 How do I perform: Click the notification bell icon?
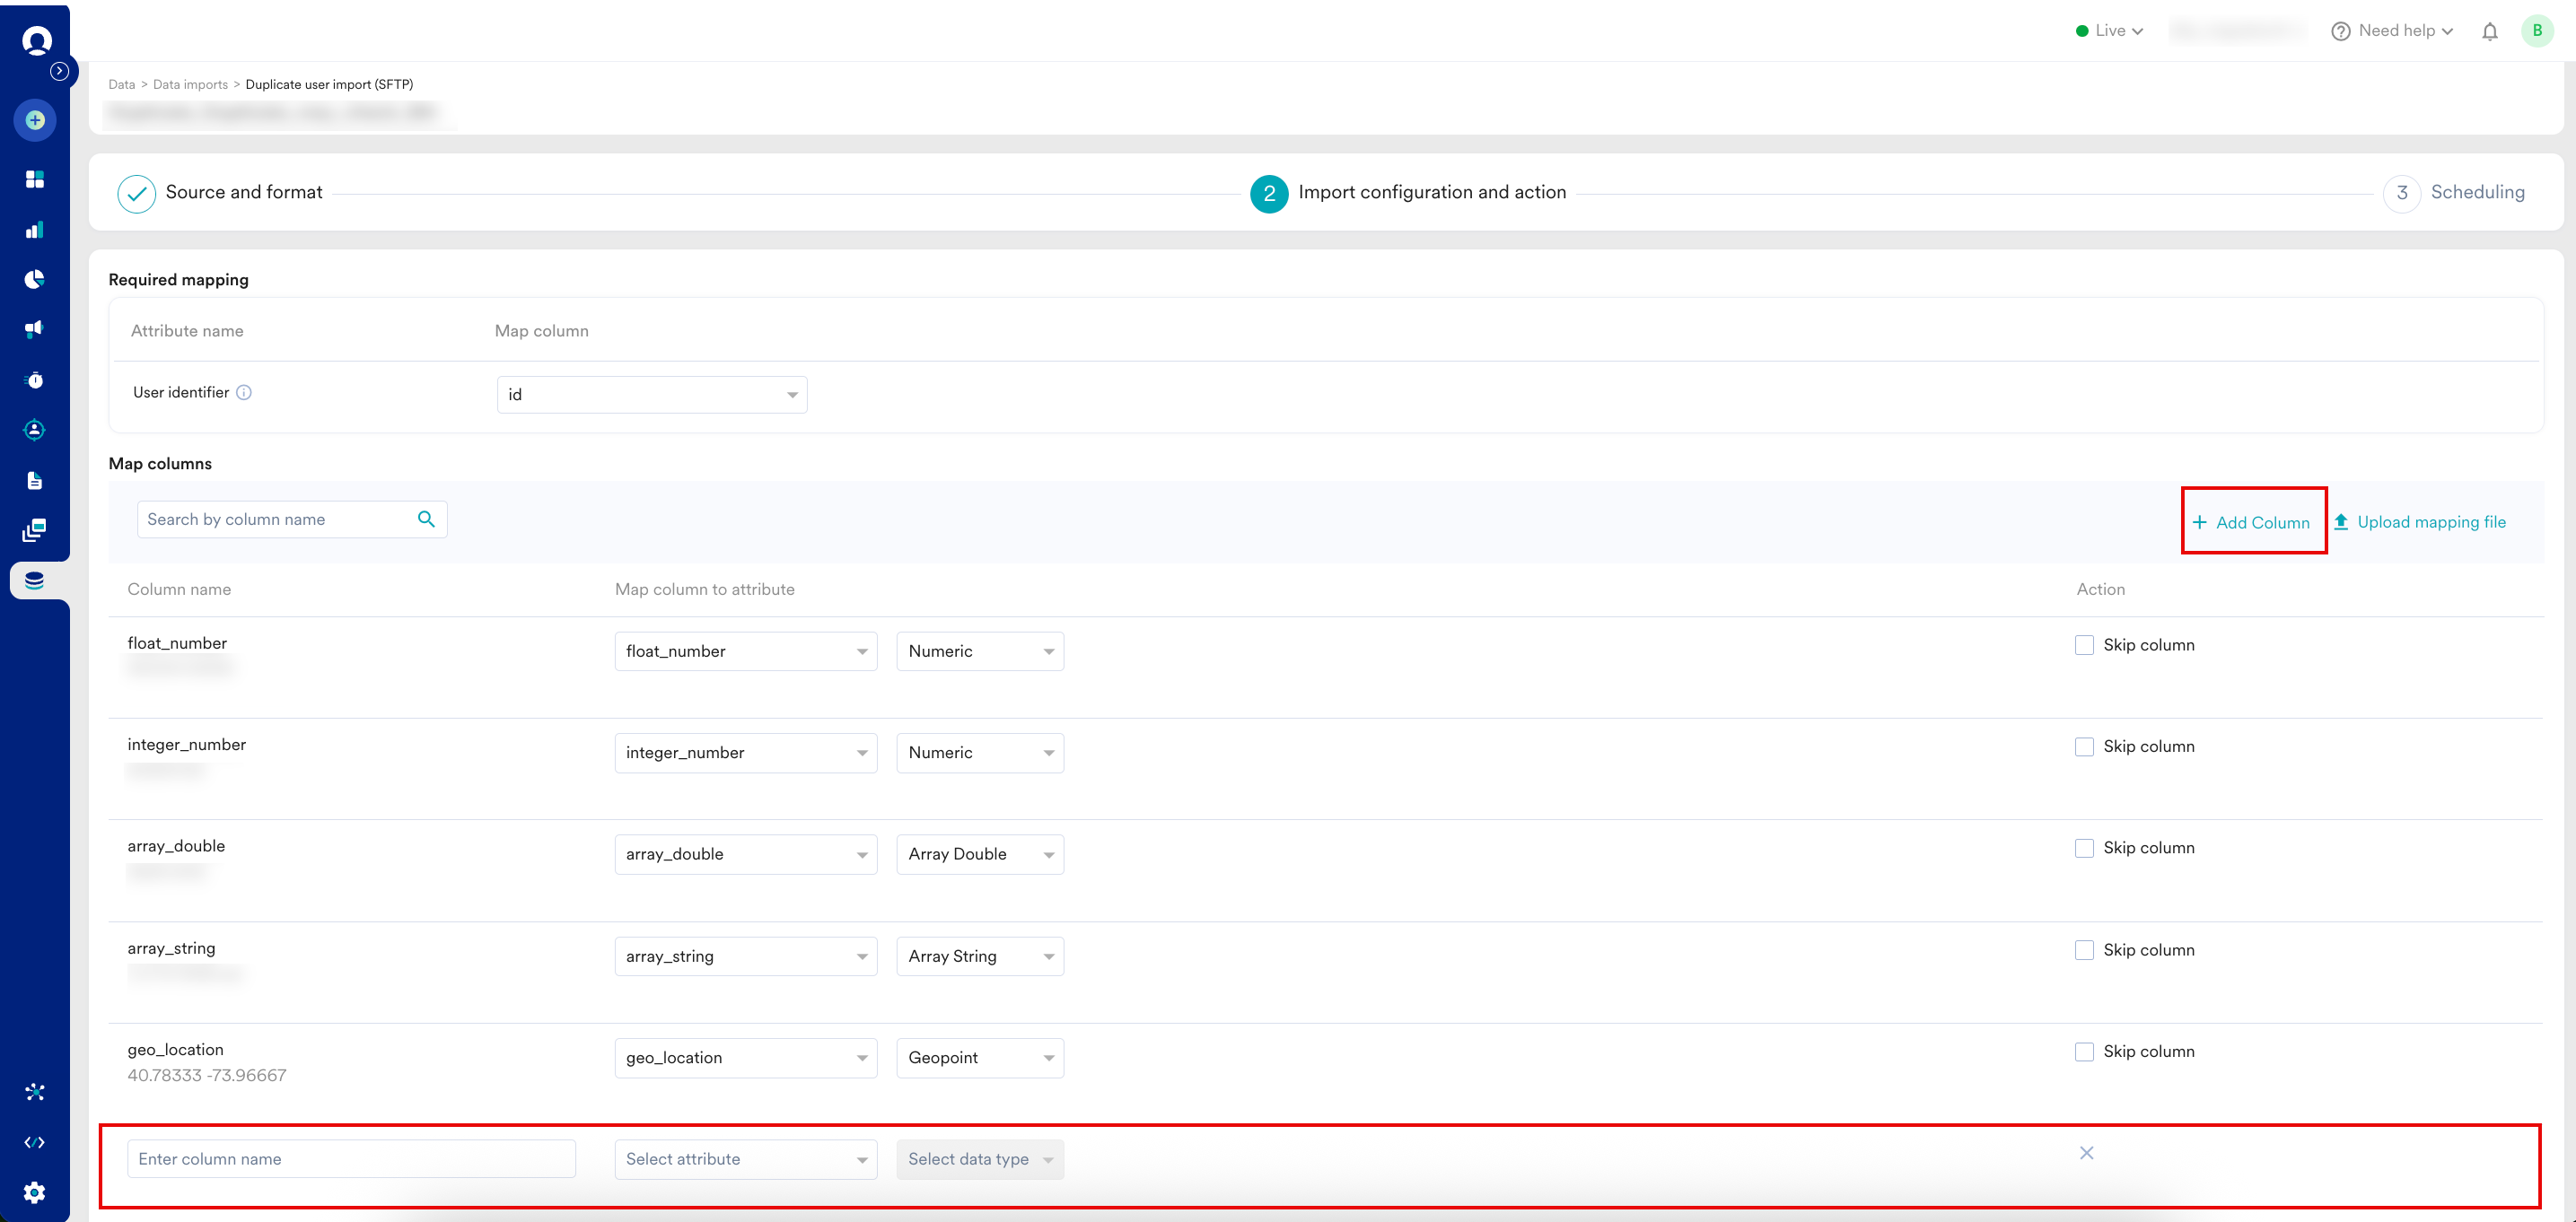point(2489,31)
